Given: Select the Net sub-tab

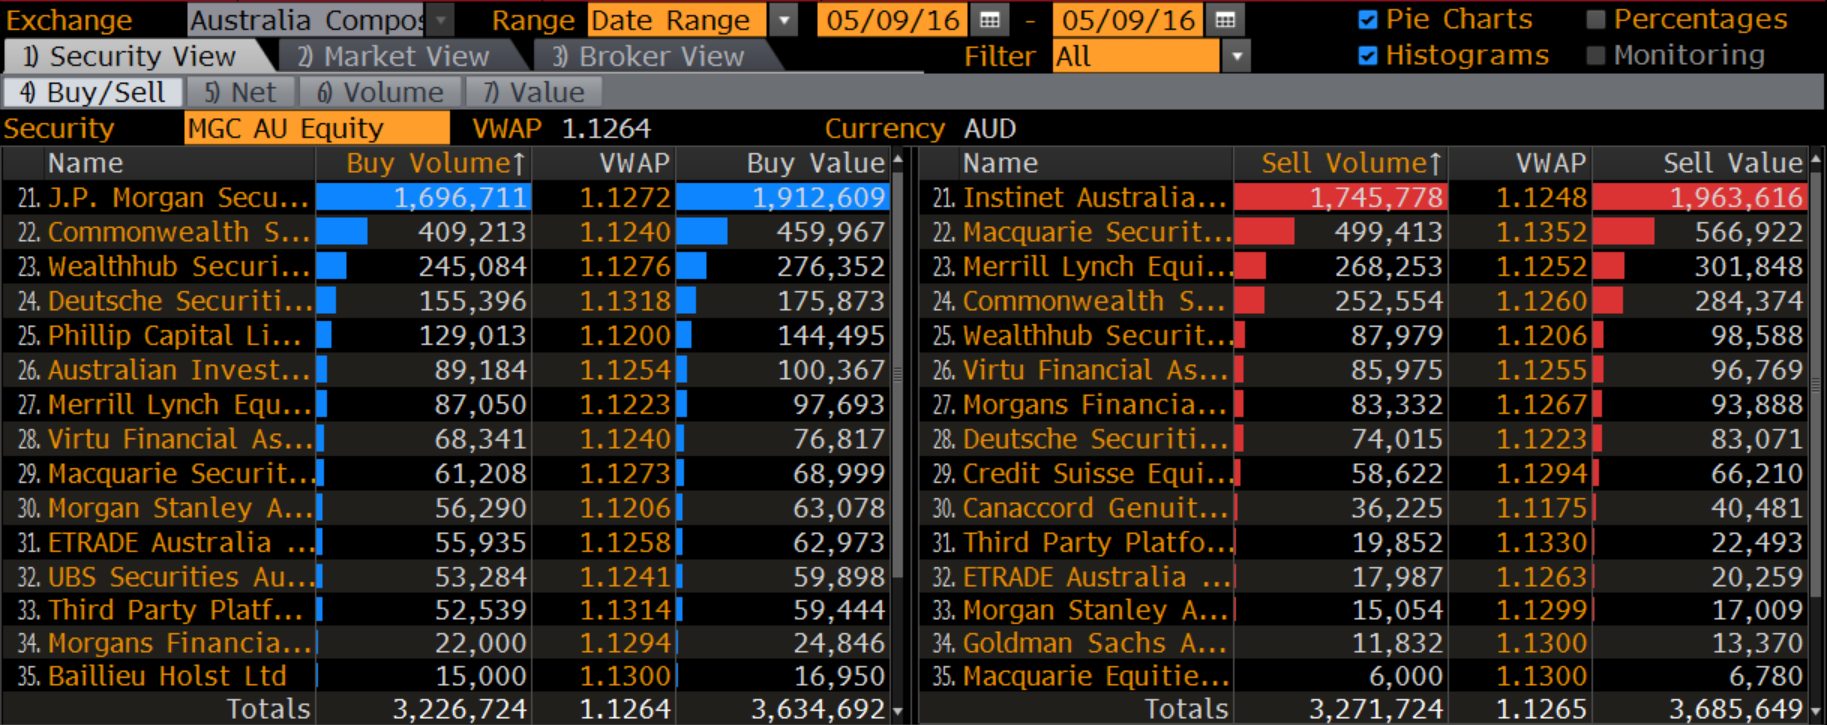Looking at the screenshot, I should pyautogui.click(x=241, y=93).
